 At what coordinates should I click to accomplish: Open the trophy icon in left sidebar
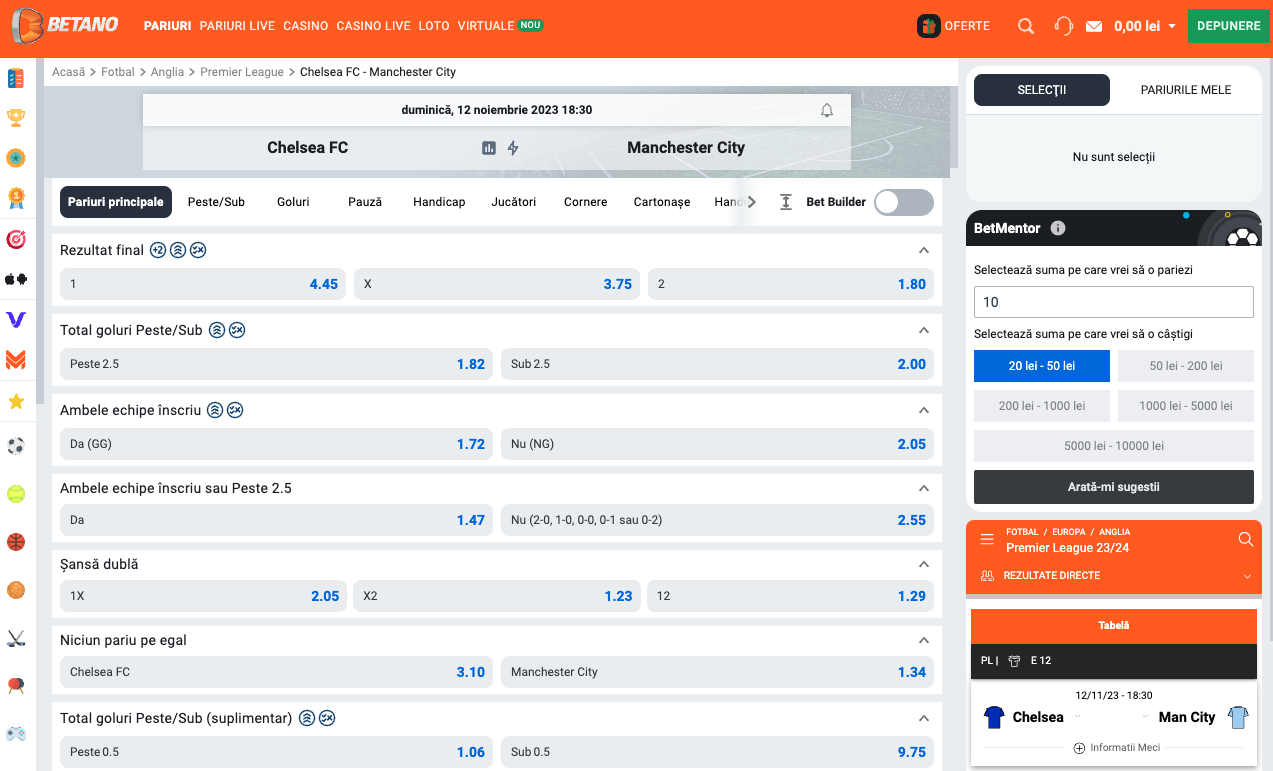16,118
